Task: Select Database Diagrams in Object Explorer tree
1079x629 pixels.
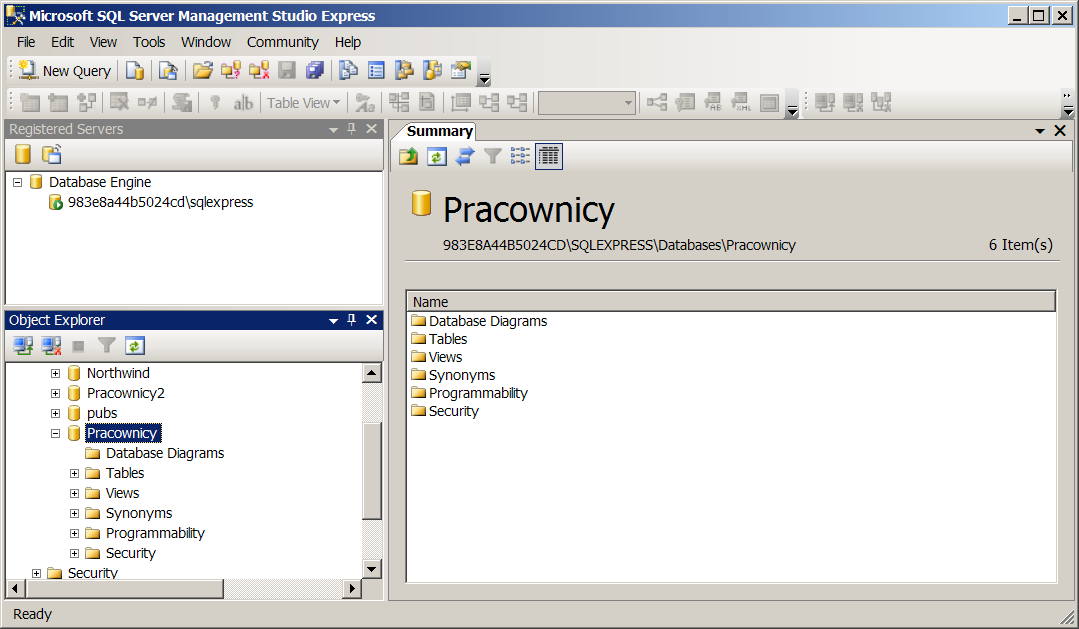Action: tap(164, 453)
